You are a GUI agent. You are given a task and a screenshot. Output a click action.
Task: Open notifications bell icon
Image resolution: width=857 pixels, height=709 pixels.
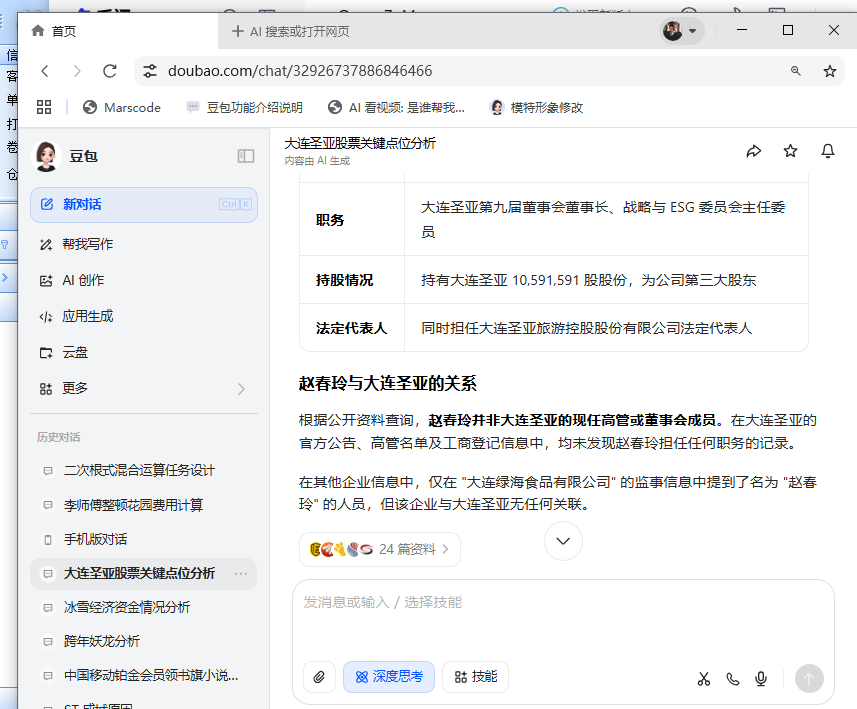pos(828,151)
